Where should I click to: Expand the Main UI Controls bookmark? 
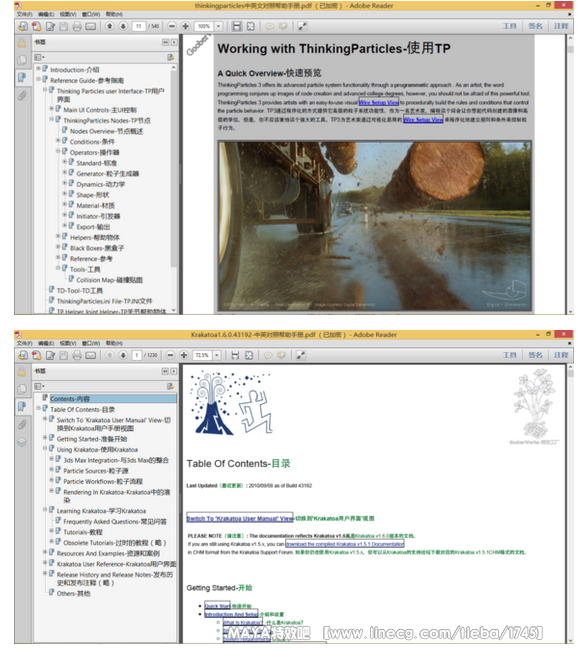point(51,109)
